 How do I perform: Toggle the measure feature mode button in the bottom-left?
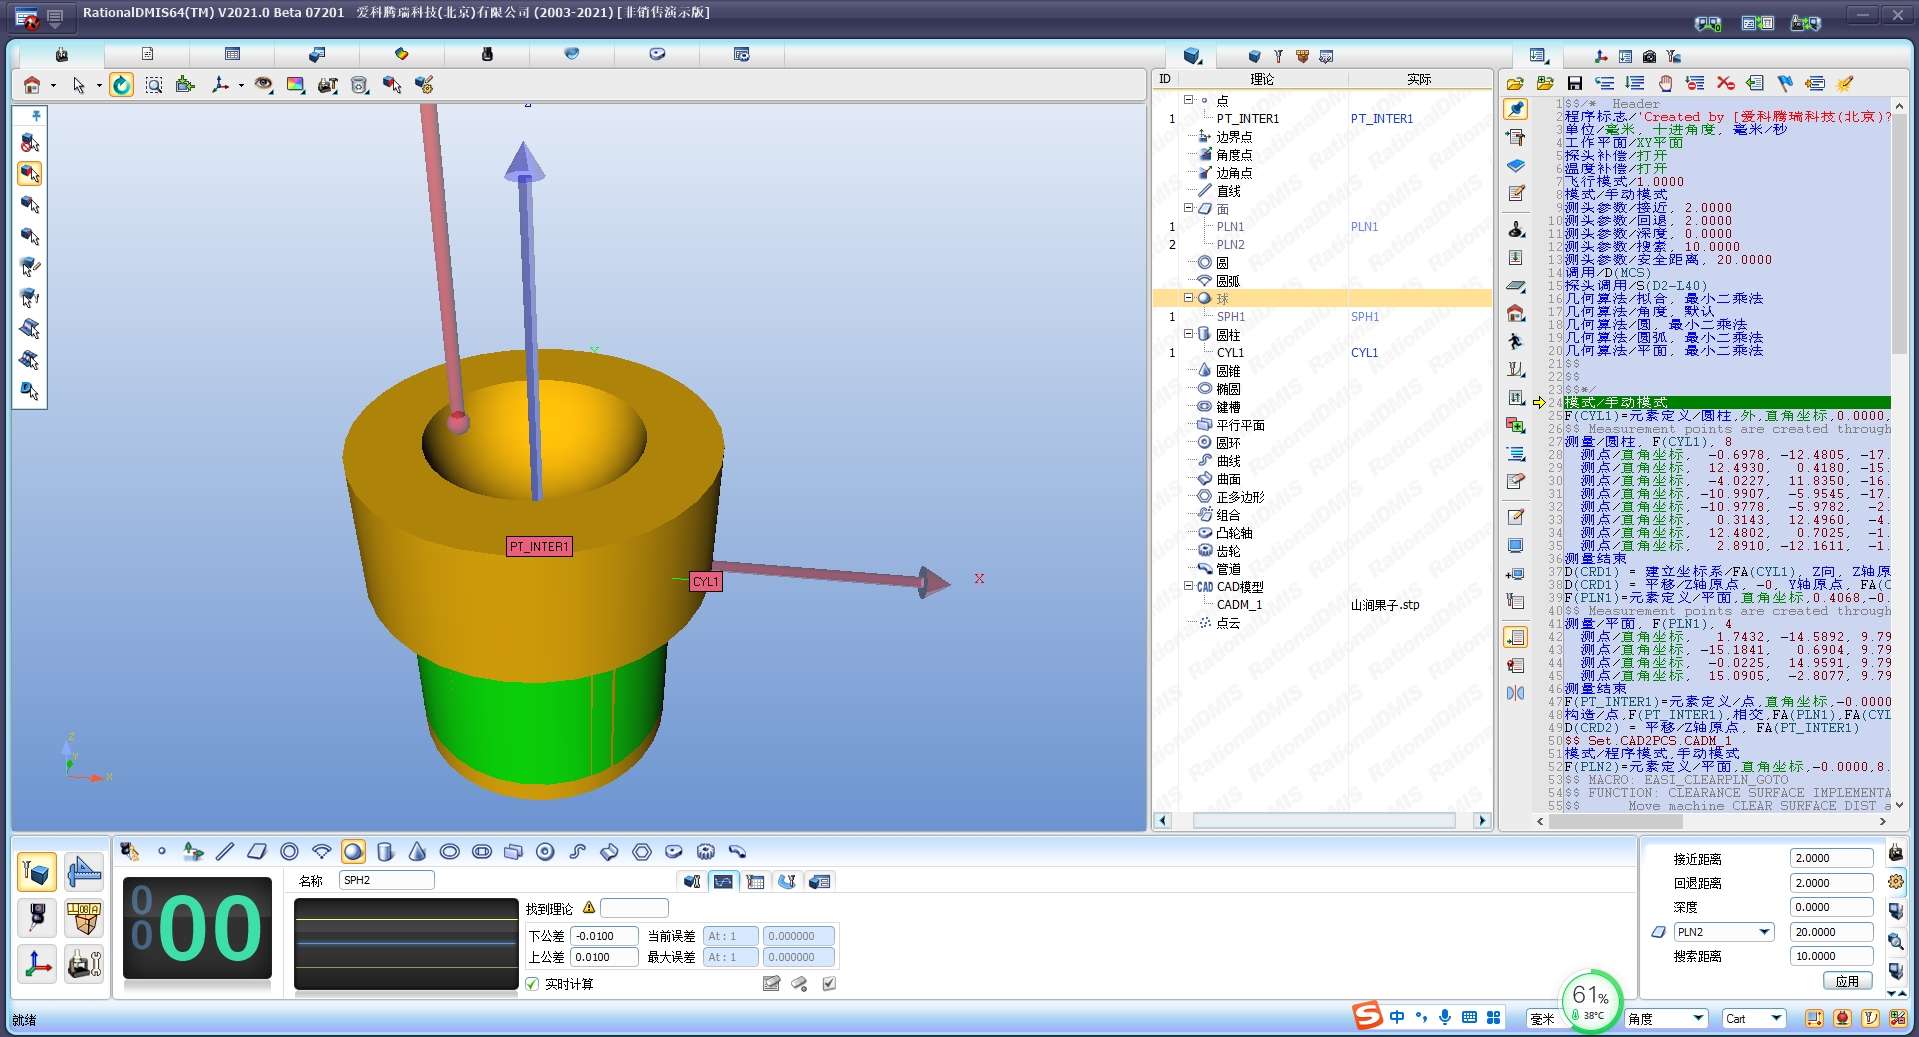(37, 872)
